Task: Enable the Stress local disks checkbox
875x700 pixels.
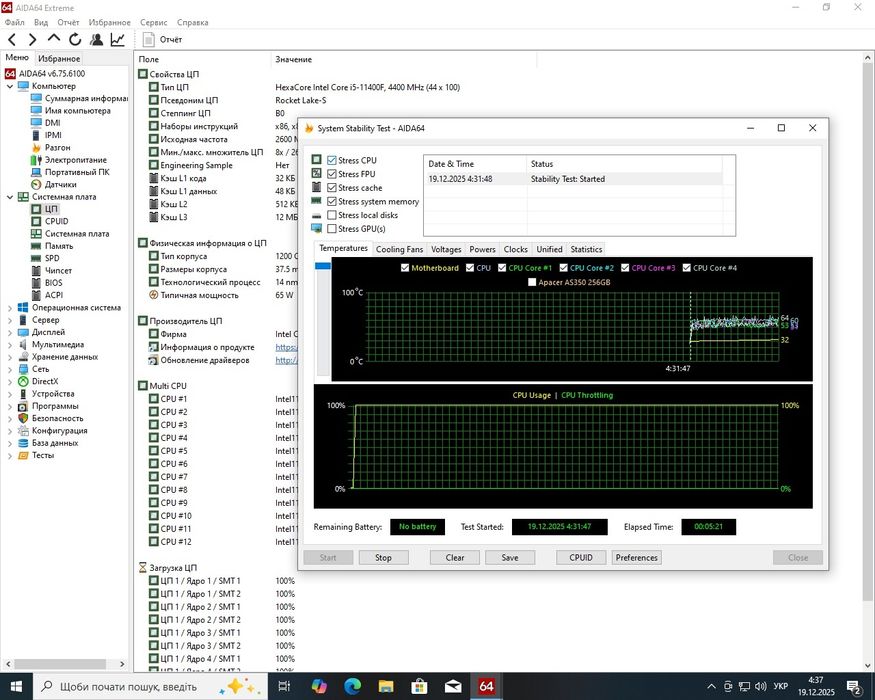Action: coord(332,215)
